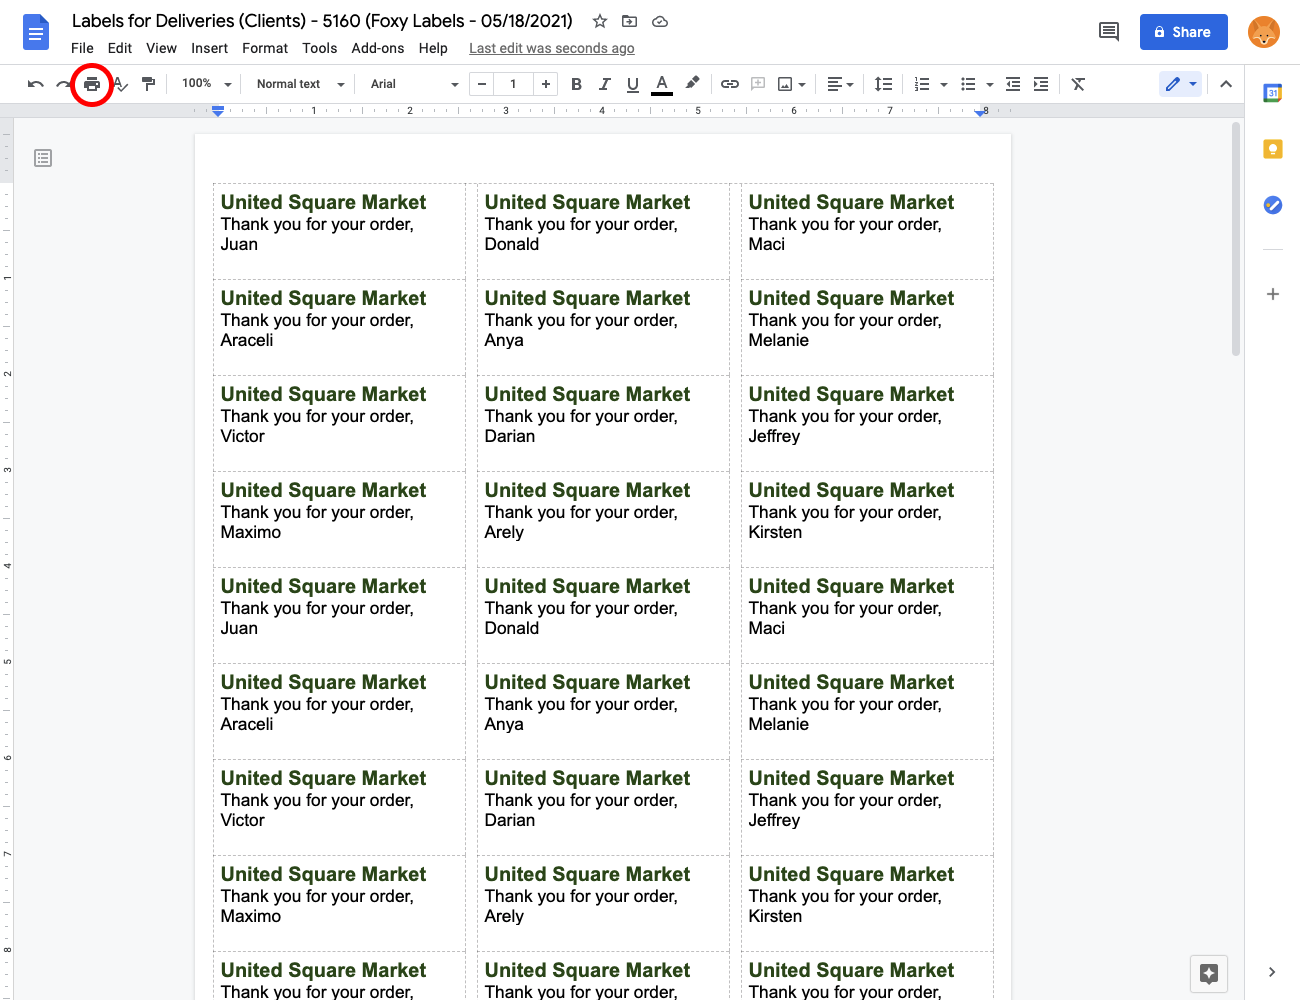Open the Add-ons menu
Viewport: 1300px width, 1000px height.
(x=377, y=47)
